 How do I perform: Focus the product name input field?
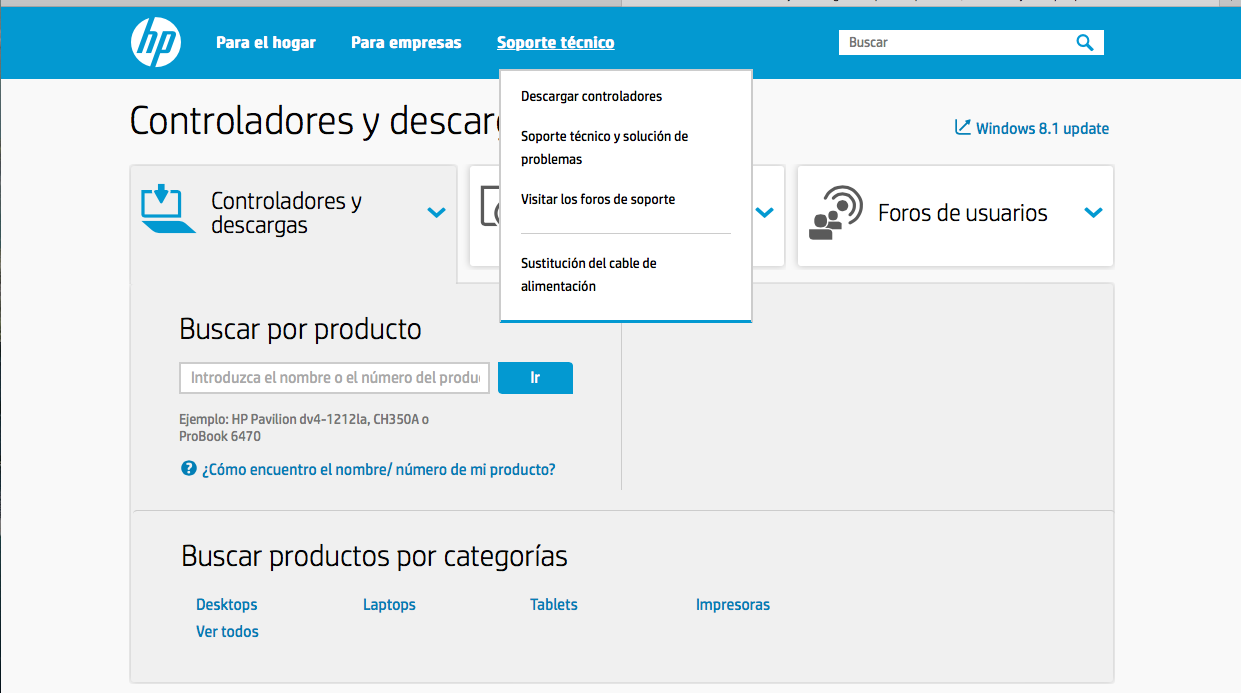(334, 378)
